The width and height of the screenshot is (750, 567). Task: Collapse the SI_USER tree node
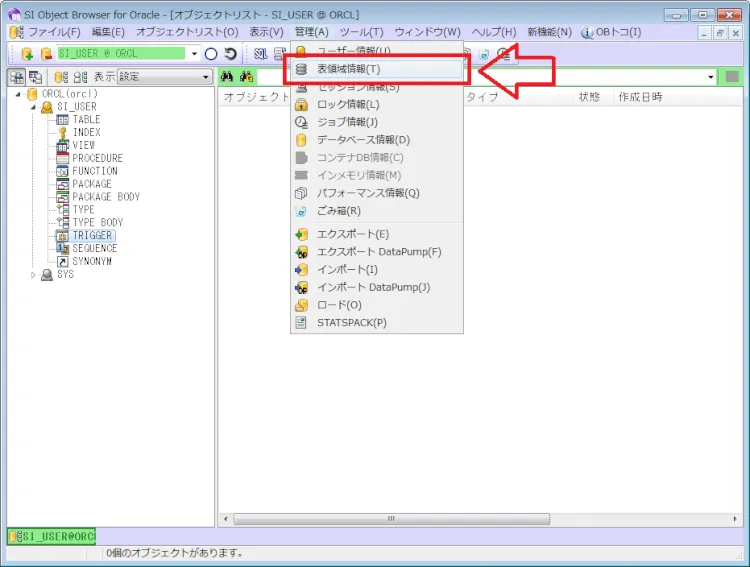33,107
